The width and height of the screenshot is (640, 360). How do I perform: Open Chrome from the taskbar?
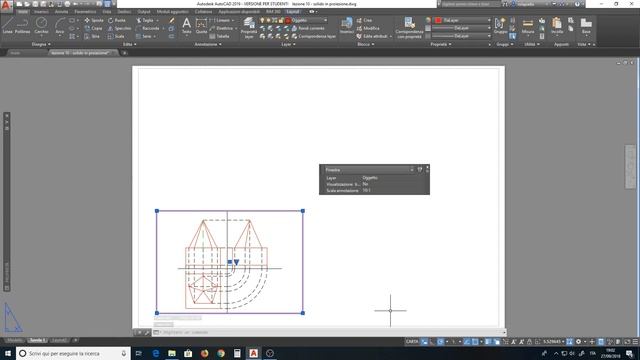click(221, 353)
